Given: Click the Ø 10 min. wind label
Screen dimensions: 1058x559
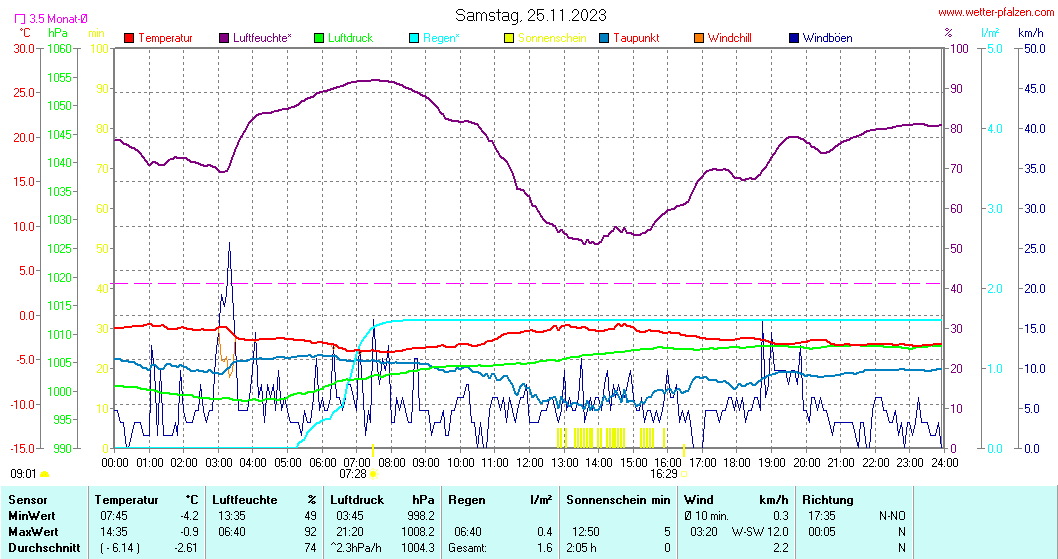Looking at the screenshot, I should pyautogui.click(x=706, y=516).
